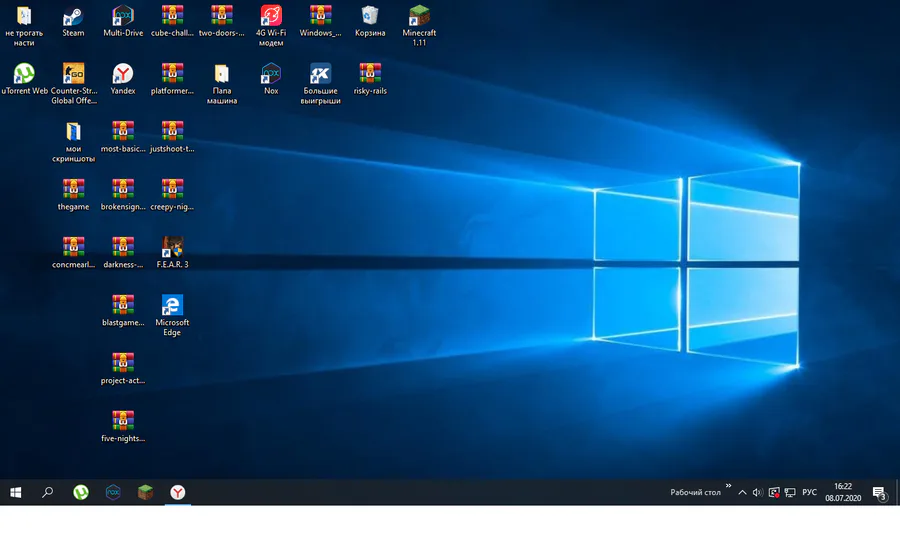The image size is (900, 553).
Task: Open uTorrent from the taskbar
Action: coord(81,493)
